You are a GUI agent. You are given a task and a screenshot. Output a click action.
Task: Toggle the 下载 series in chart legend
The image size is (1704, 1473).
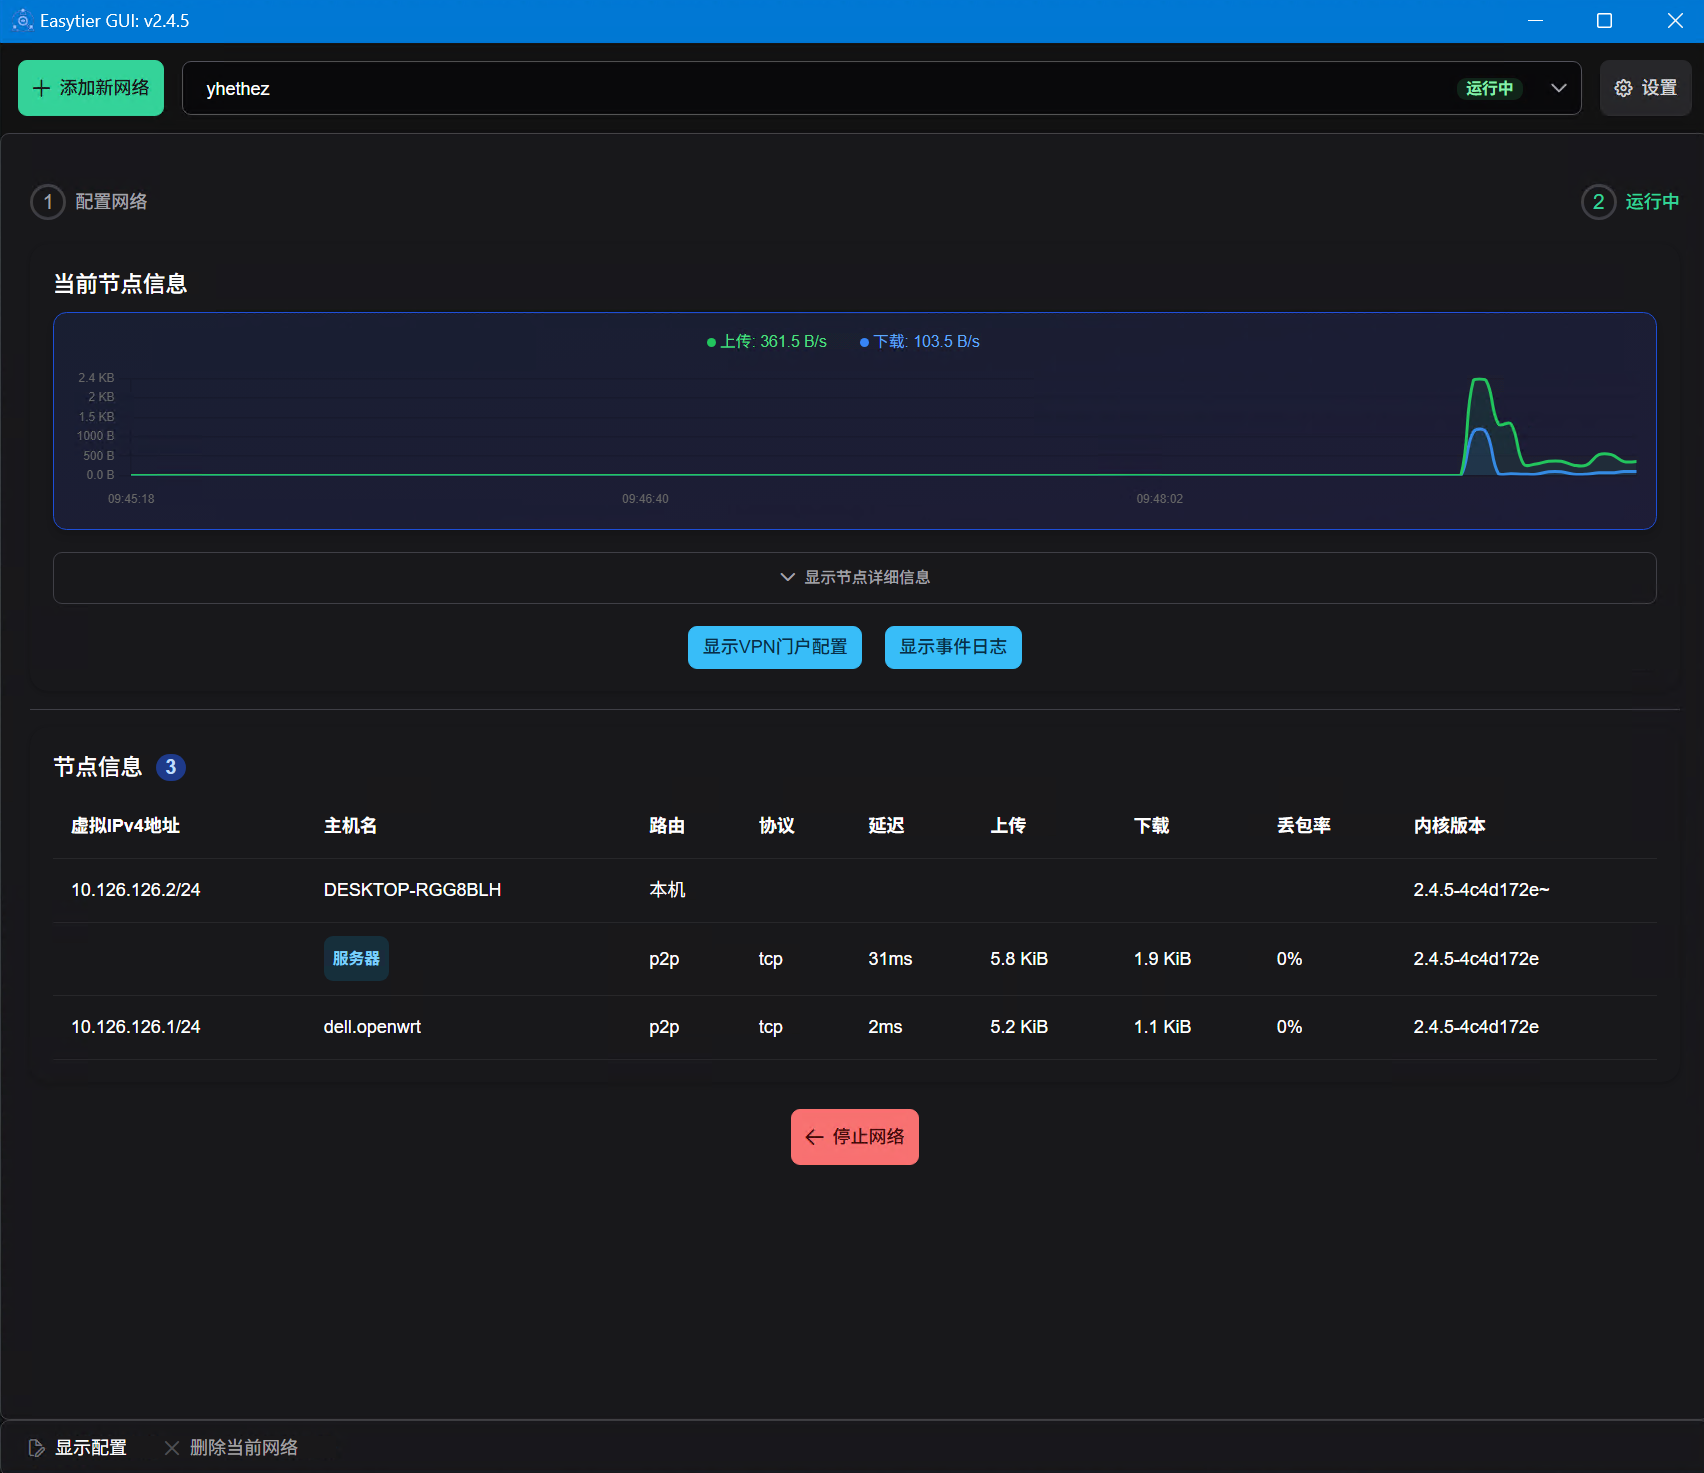tap(920, 342)
